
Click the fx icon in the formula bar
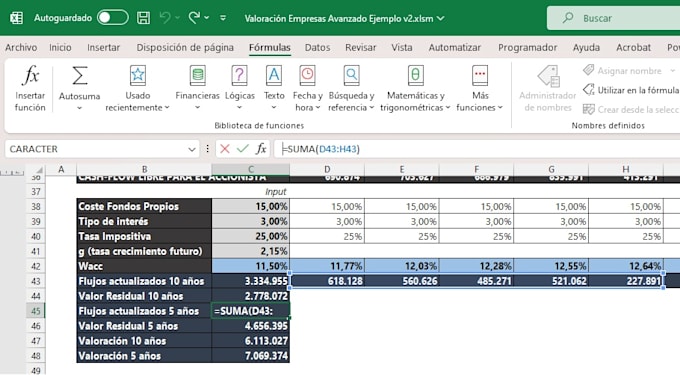pos(261,149)
